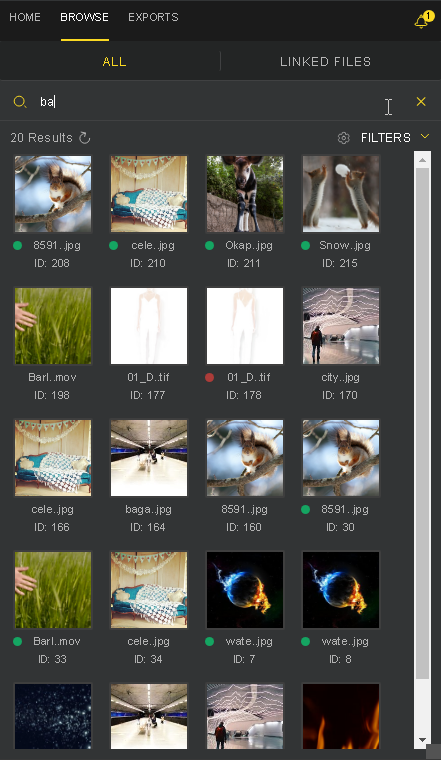This screenshot has height=760, width=441.
Task: Refresh results with the circular arrow icon
Action: click(x=84, y=138)
